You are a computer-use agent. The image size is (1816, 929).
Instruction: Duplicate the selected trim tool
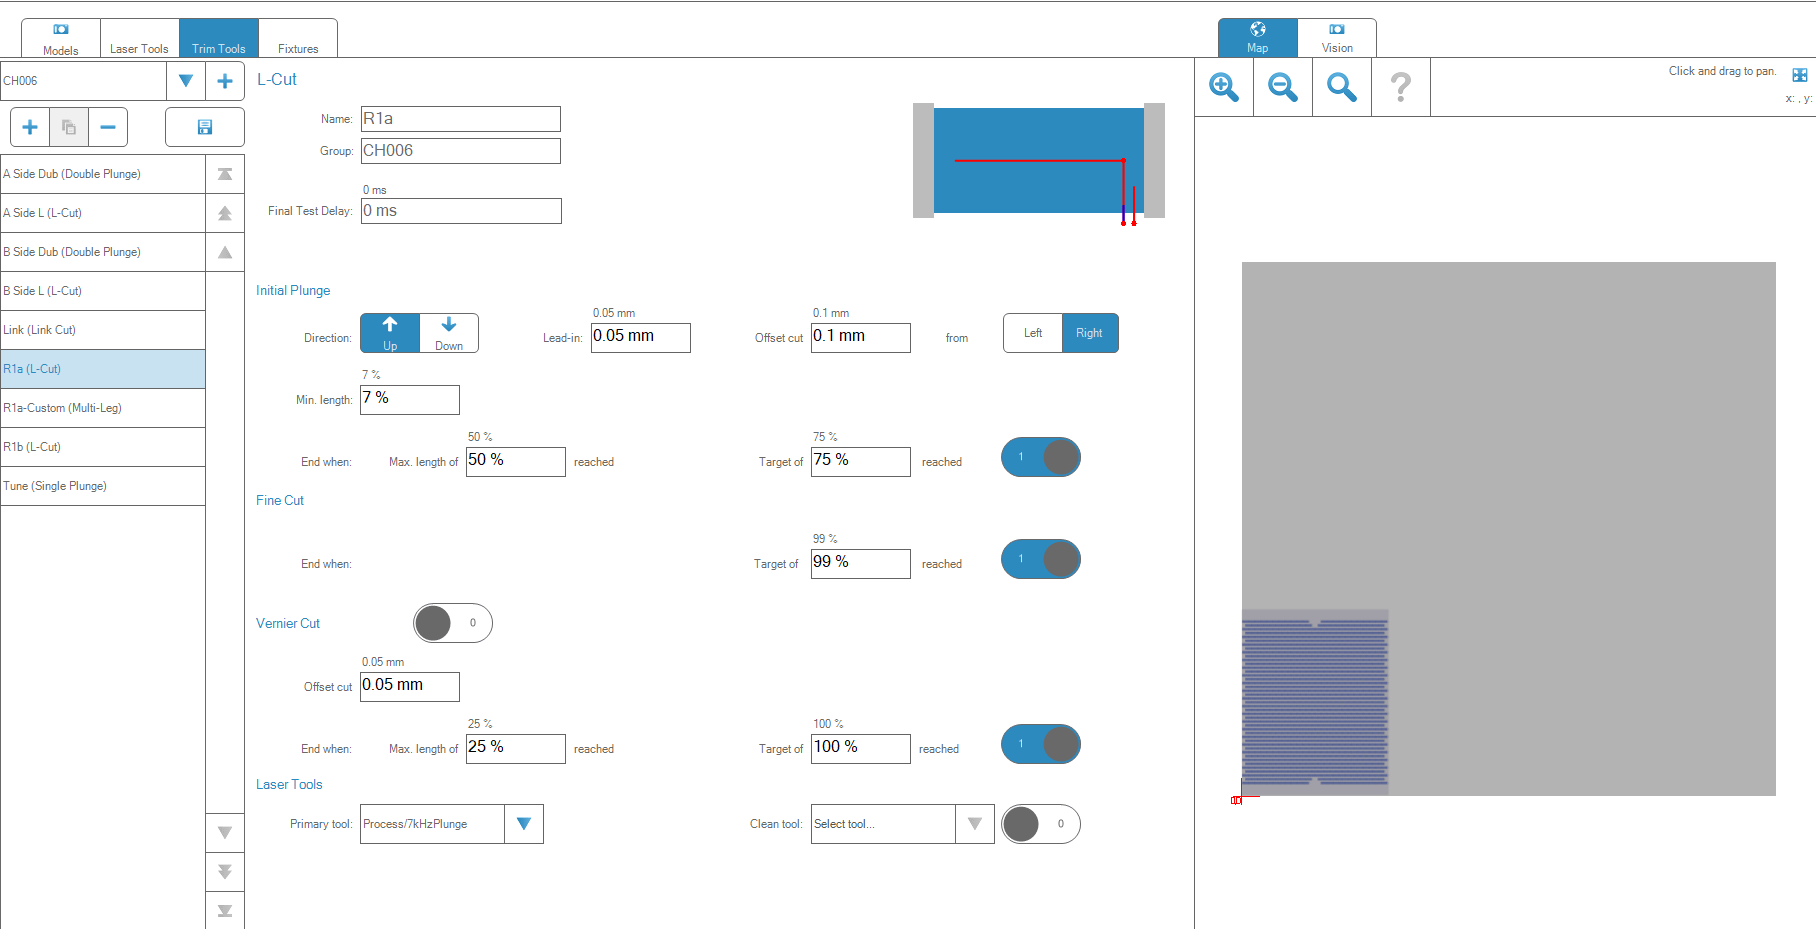69,127
